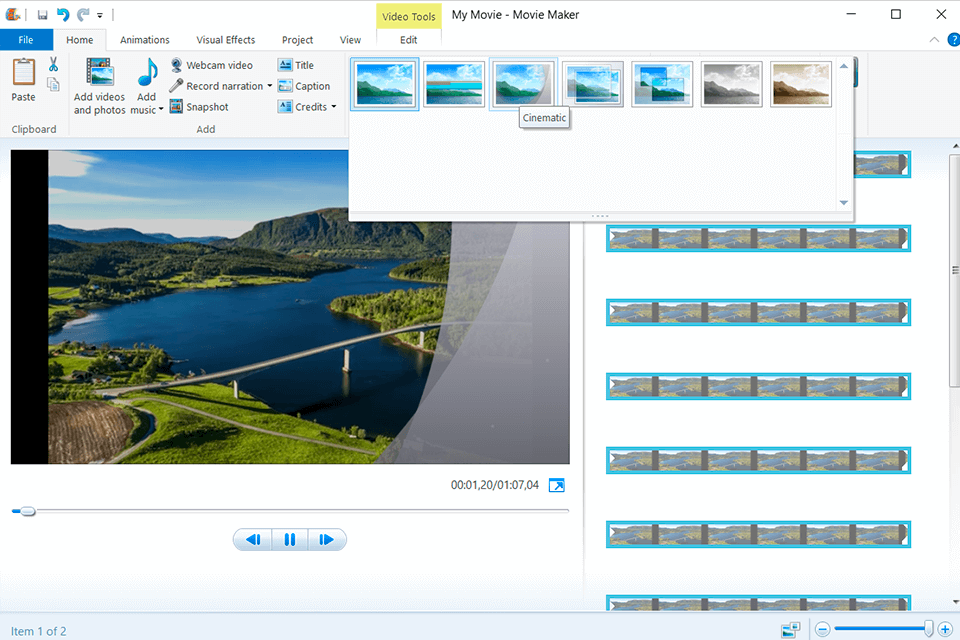
Task: Go back to the previous frame
Action: [x=253, y=540]
